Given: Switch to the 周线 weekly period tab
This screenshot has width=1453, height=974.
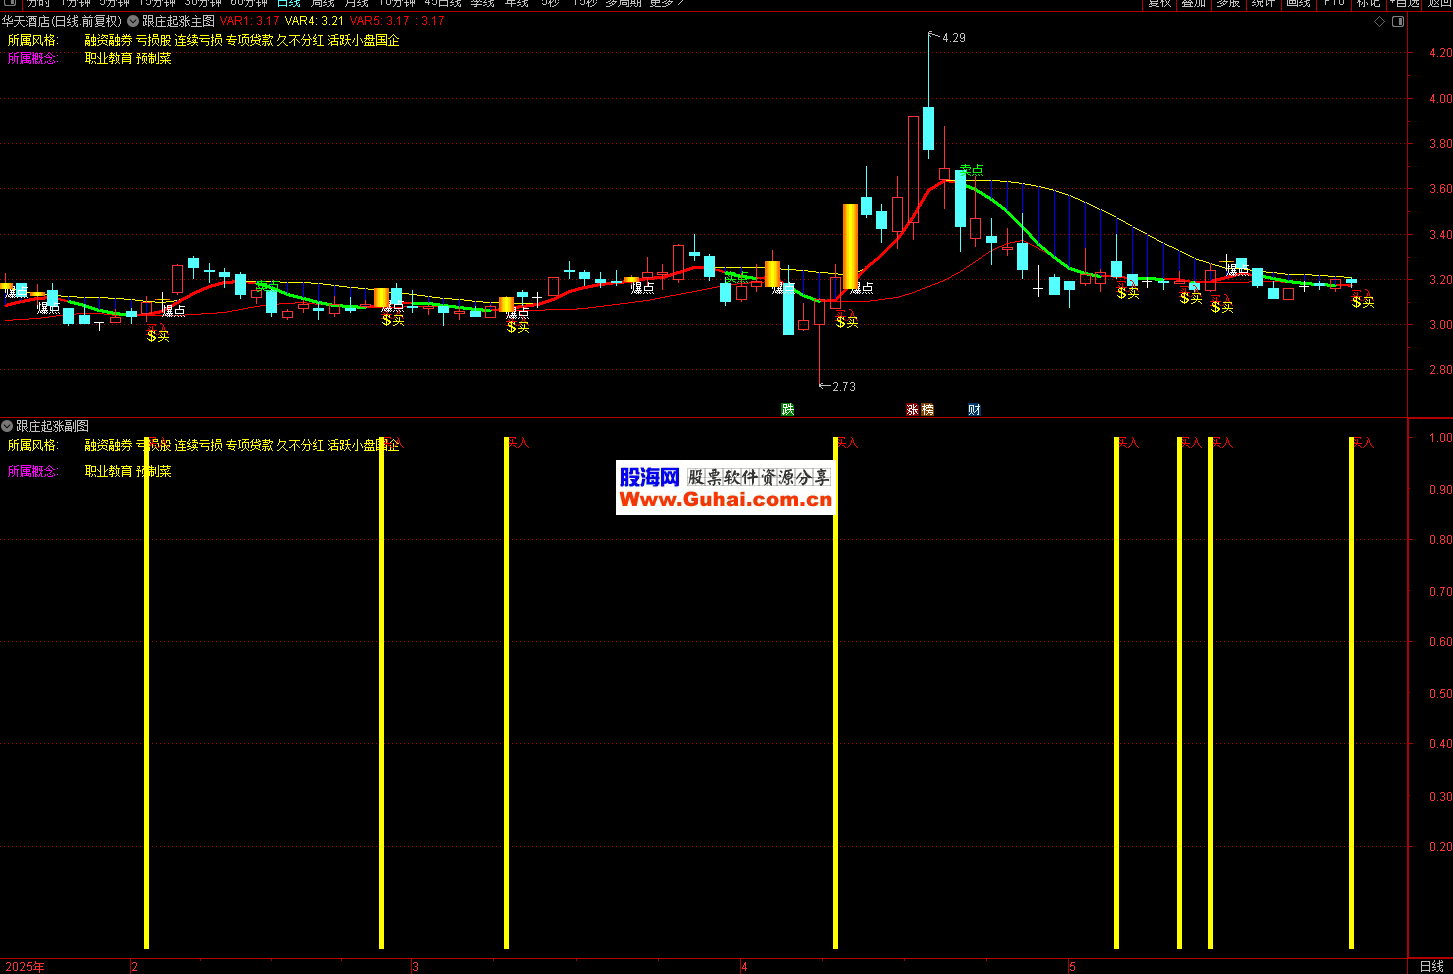Looking at the screenshot, I should 322,4.
